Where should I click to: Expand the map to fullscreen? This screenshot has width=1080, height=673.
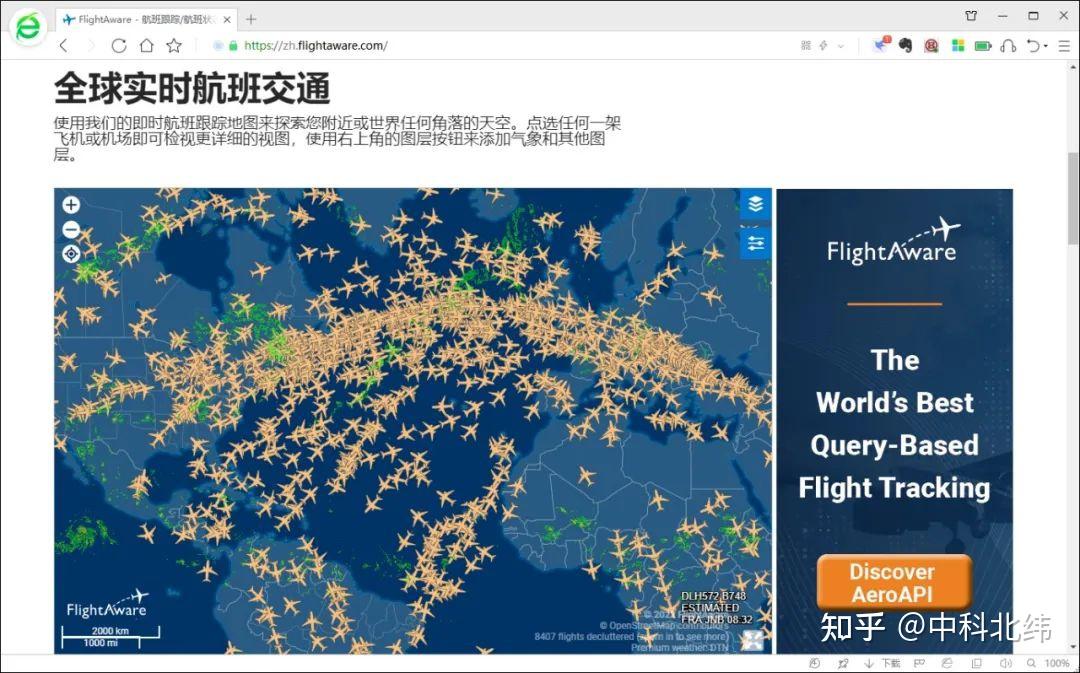tap(752, 641)
